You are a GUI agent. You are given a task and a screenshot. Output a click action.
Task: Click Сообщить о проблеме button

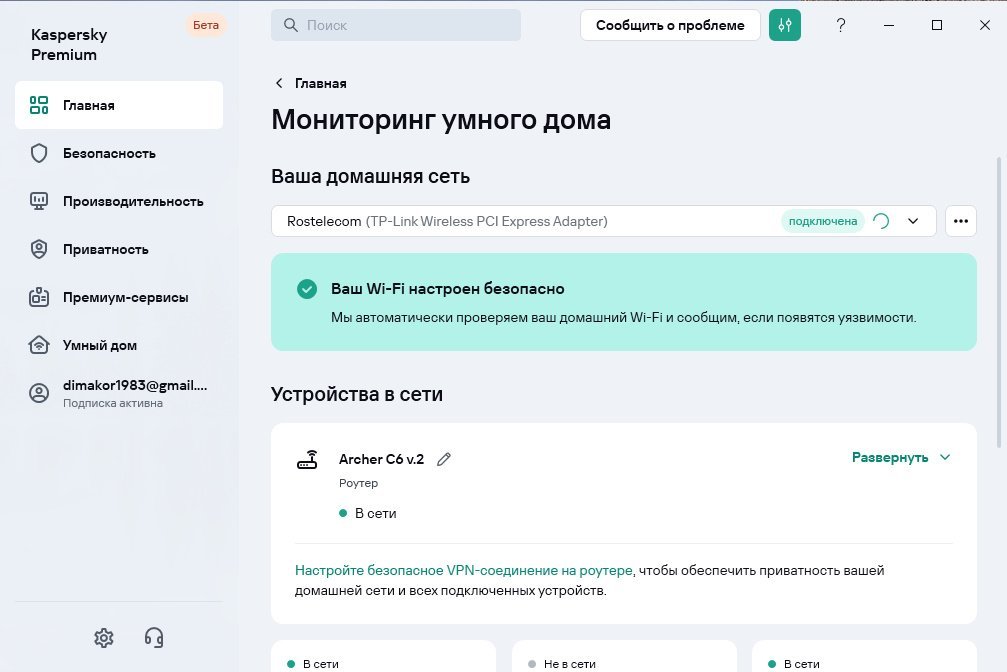[x=670, y=25]
